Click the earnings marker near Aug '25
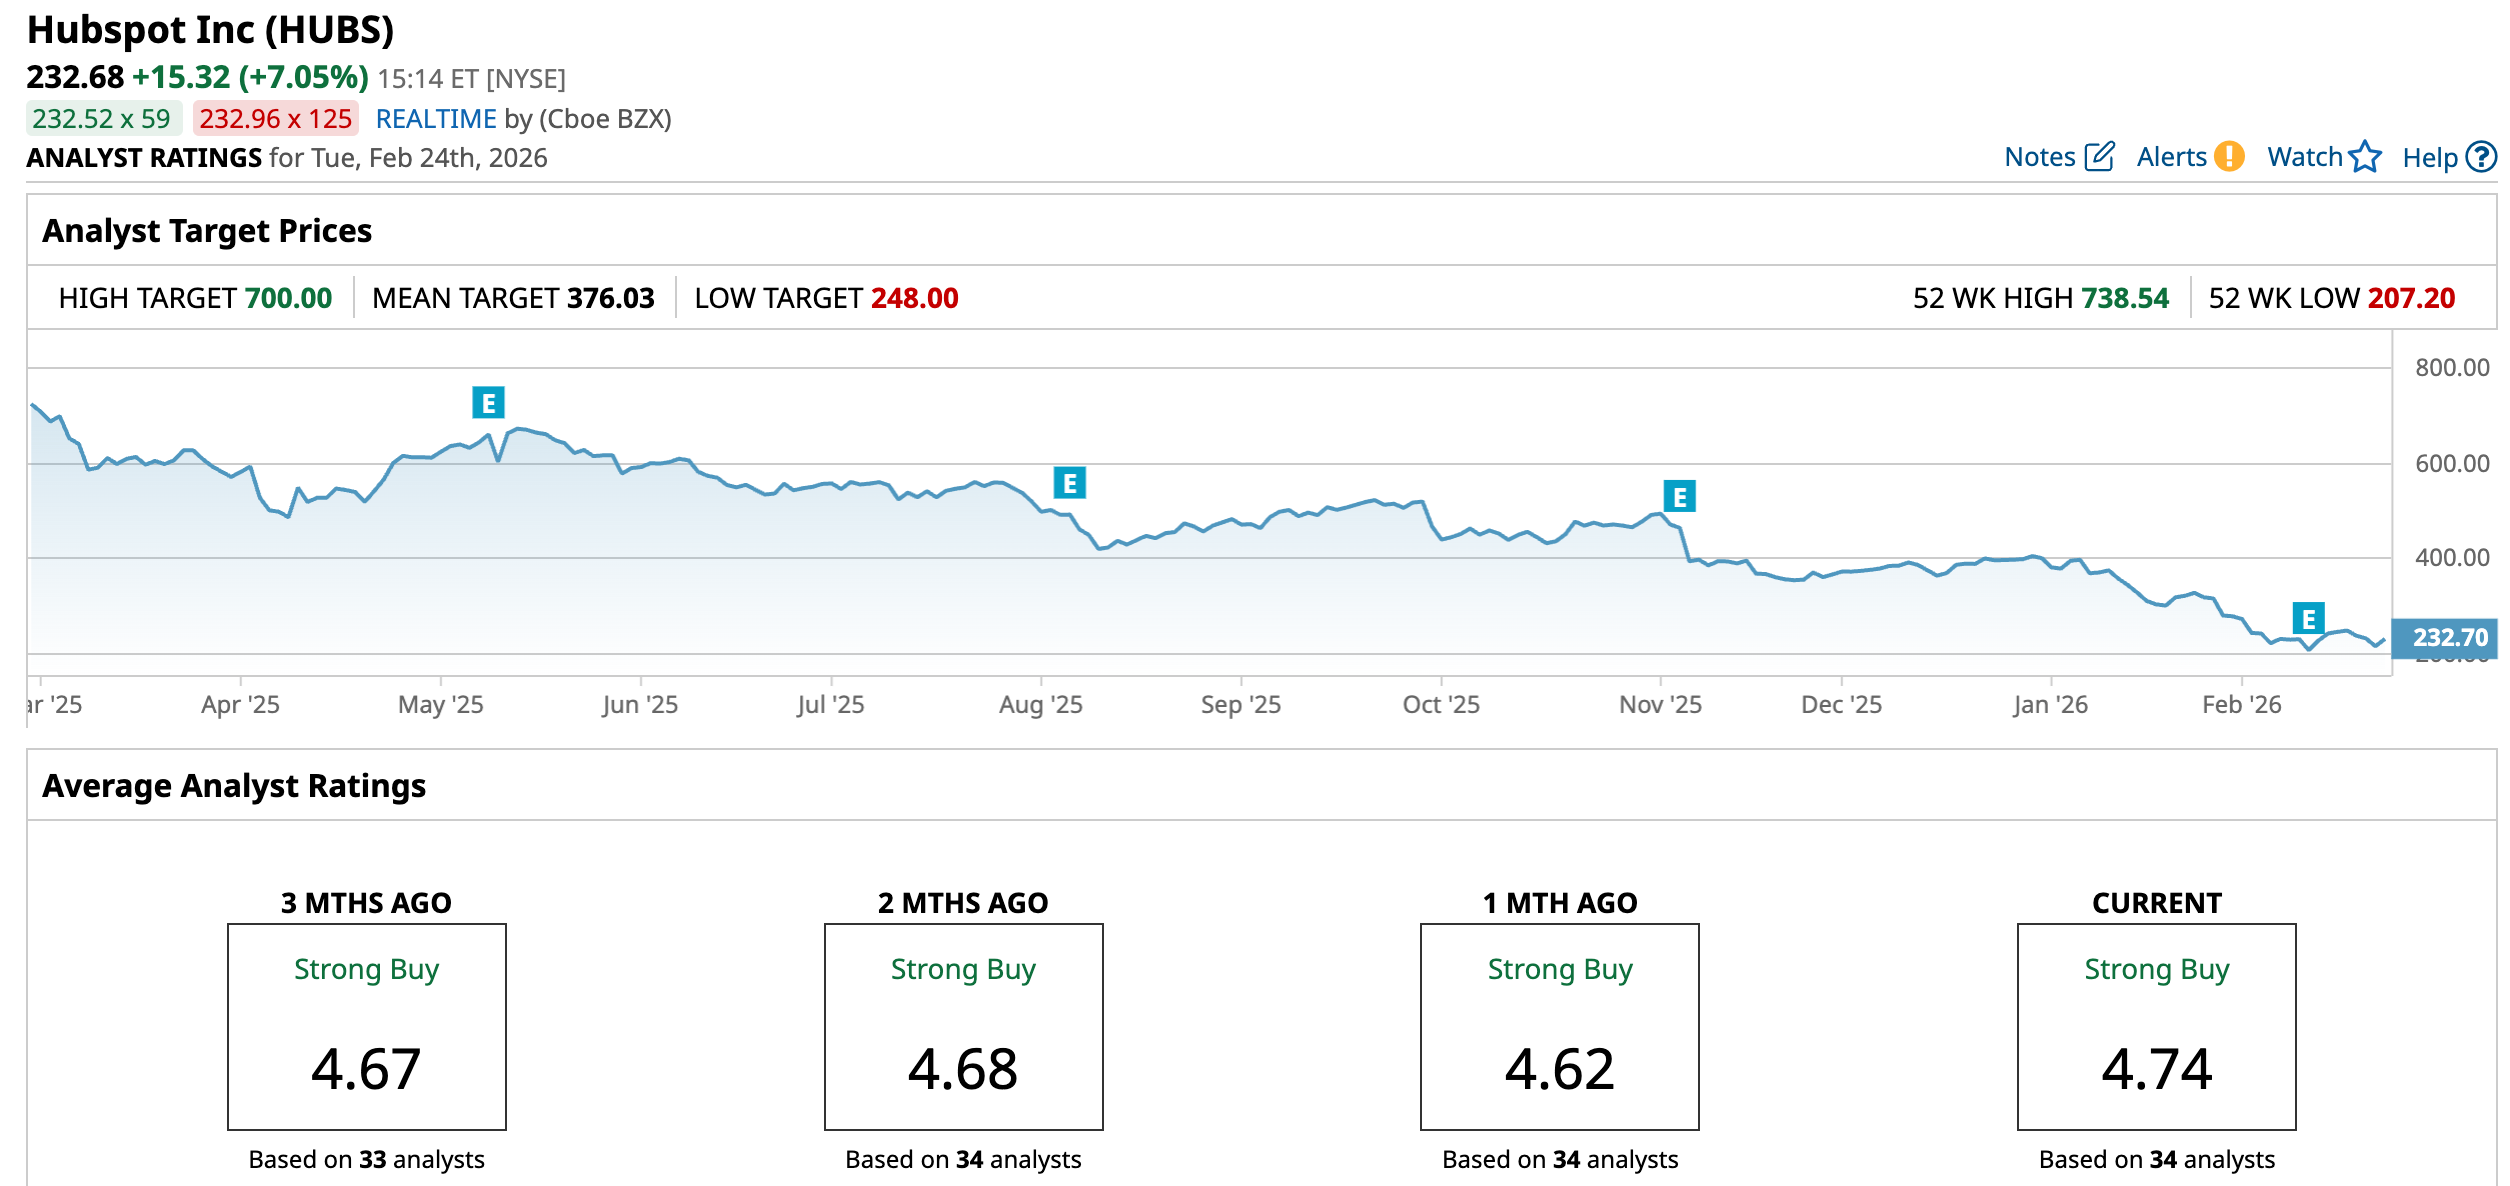 tap(1070, 484)
